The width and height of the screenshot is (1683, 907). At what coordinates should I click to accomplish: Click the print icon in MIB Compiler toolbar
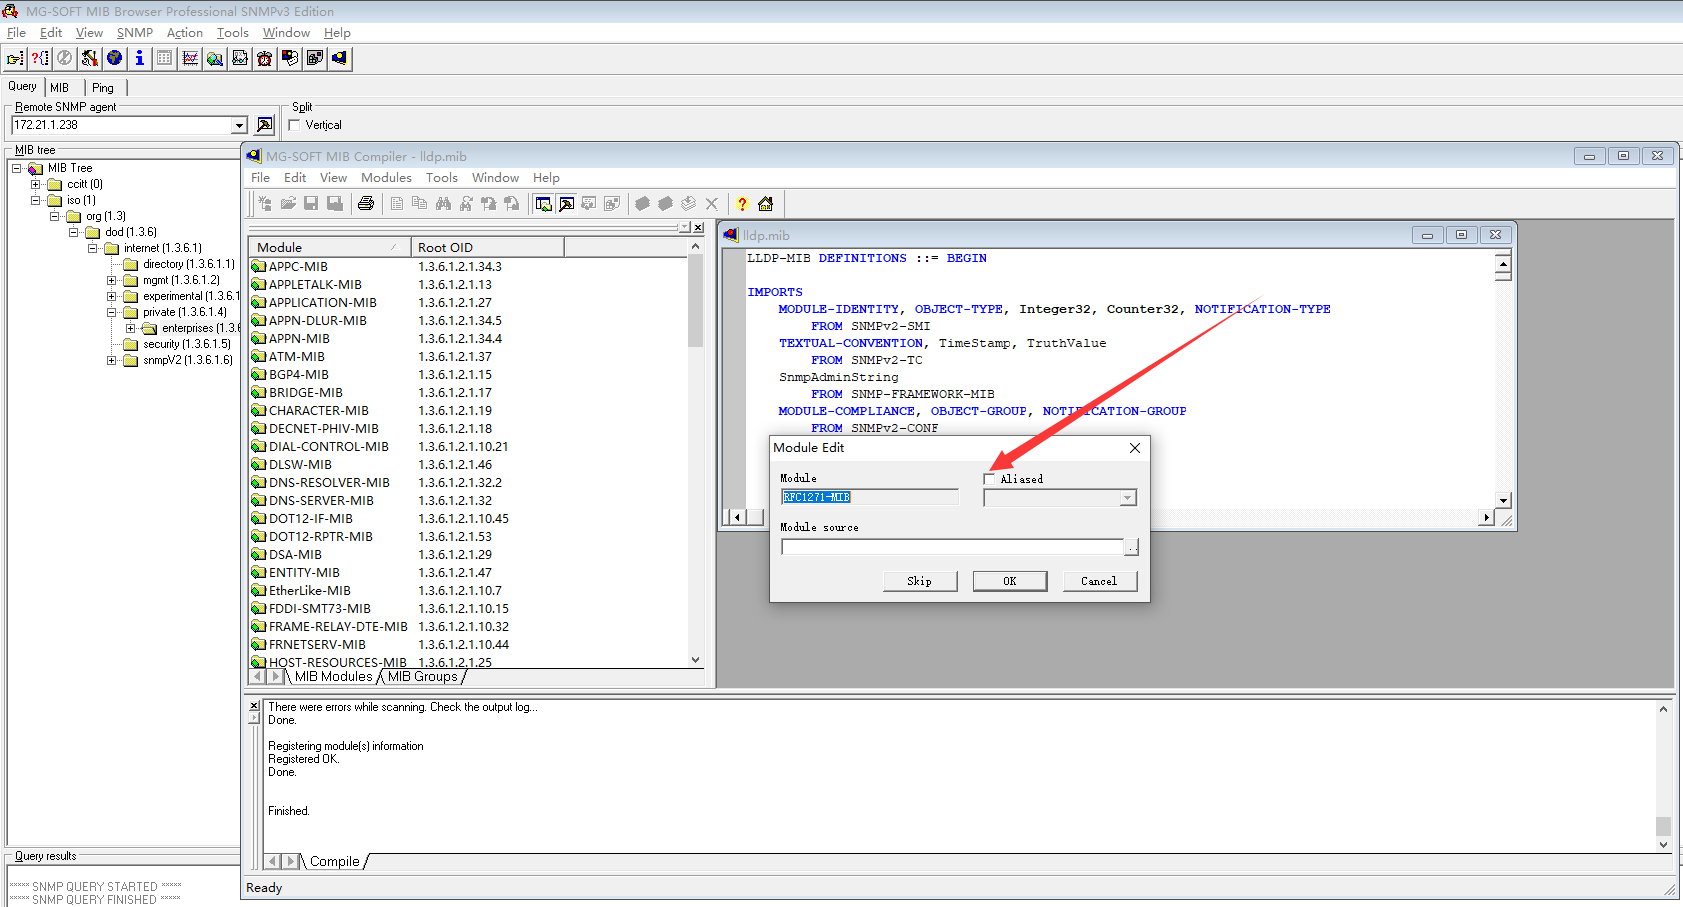click(366, 204)
